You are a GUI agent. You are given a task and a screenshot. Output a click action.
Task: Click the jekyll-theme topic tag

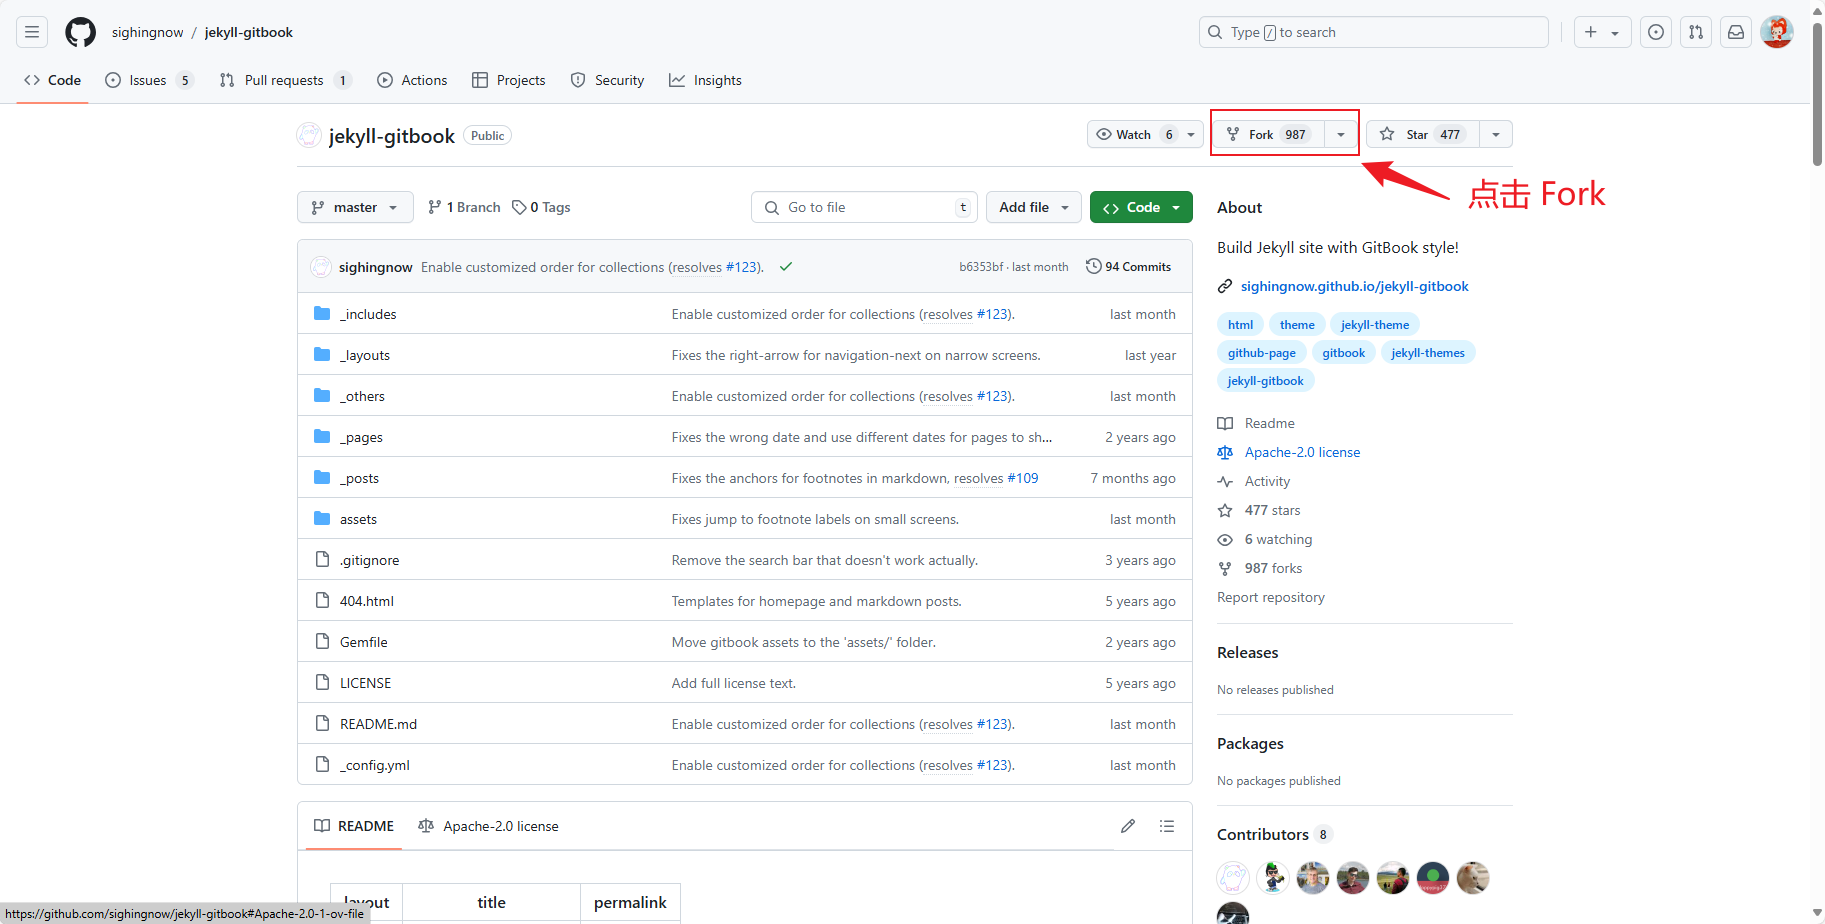[x=1375, y=325]
